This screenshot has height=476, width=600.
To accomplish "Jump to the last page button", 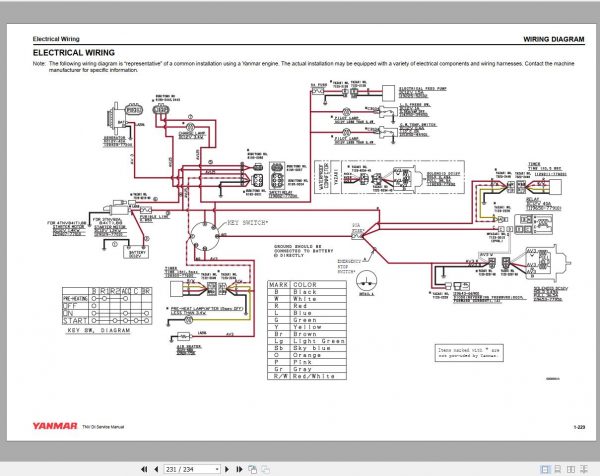I will click(x=239, y=469).
